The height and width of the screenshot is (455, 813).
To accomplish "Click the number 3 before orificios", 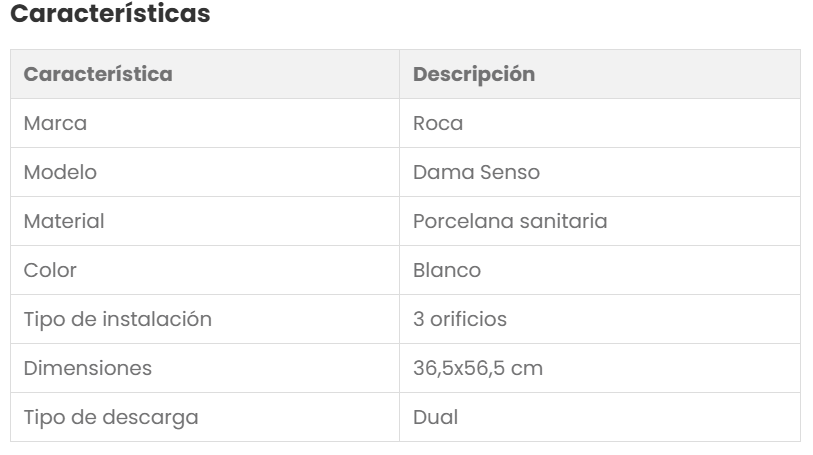I will tap(419, 320).
